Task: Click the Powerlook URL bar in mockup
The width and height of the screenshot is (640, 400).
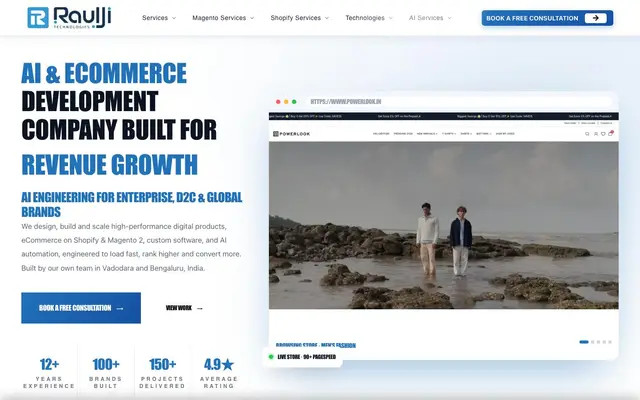Action: (x=458, y=102)
